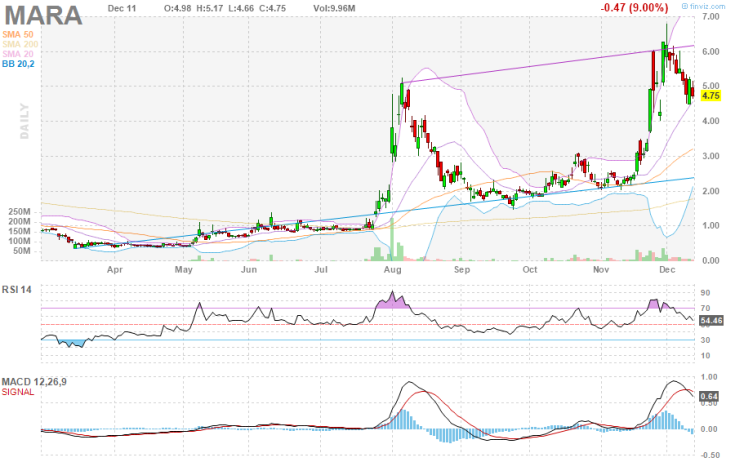This screenshot has height=462, width=735.
Task: Click the Jul month axis label
Action: [321, 270]
